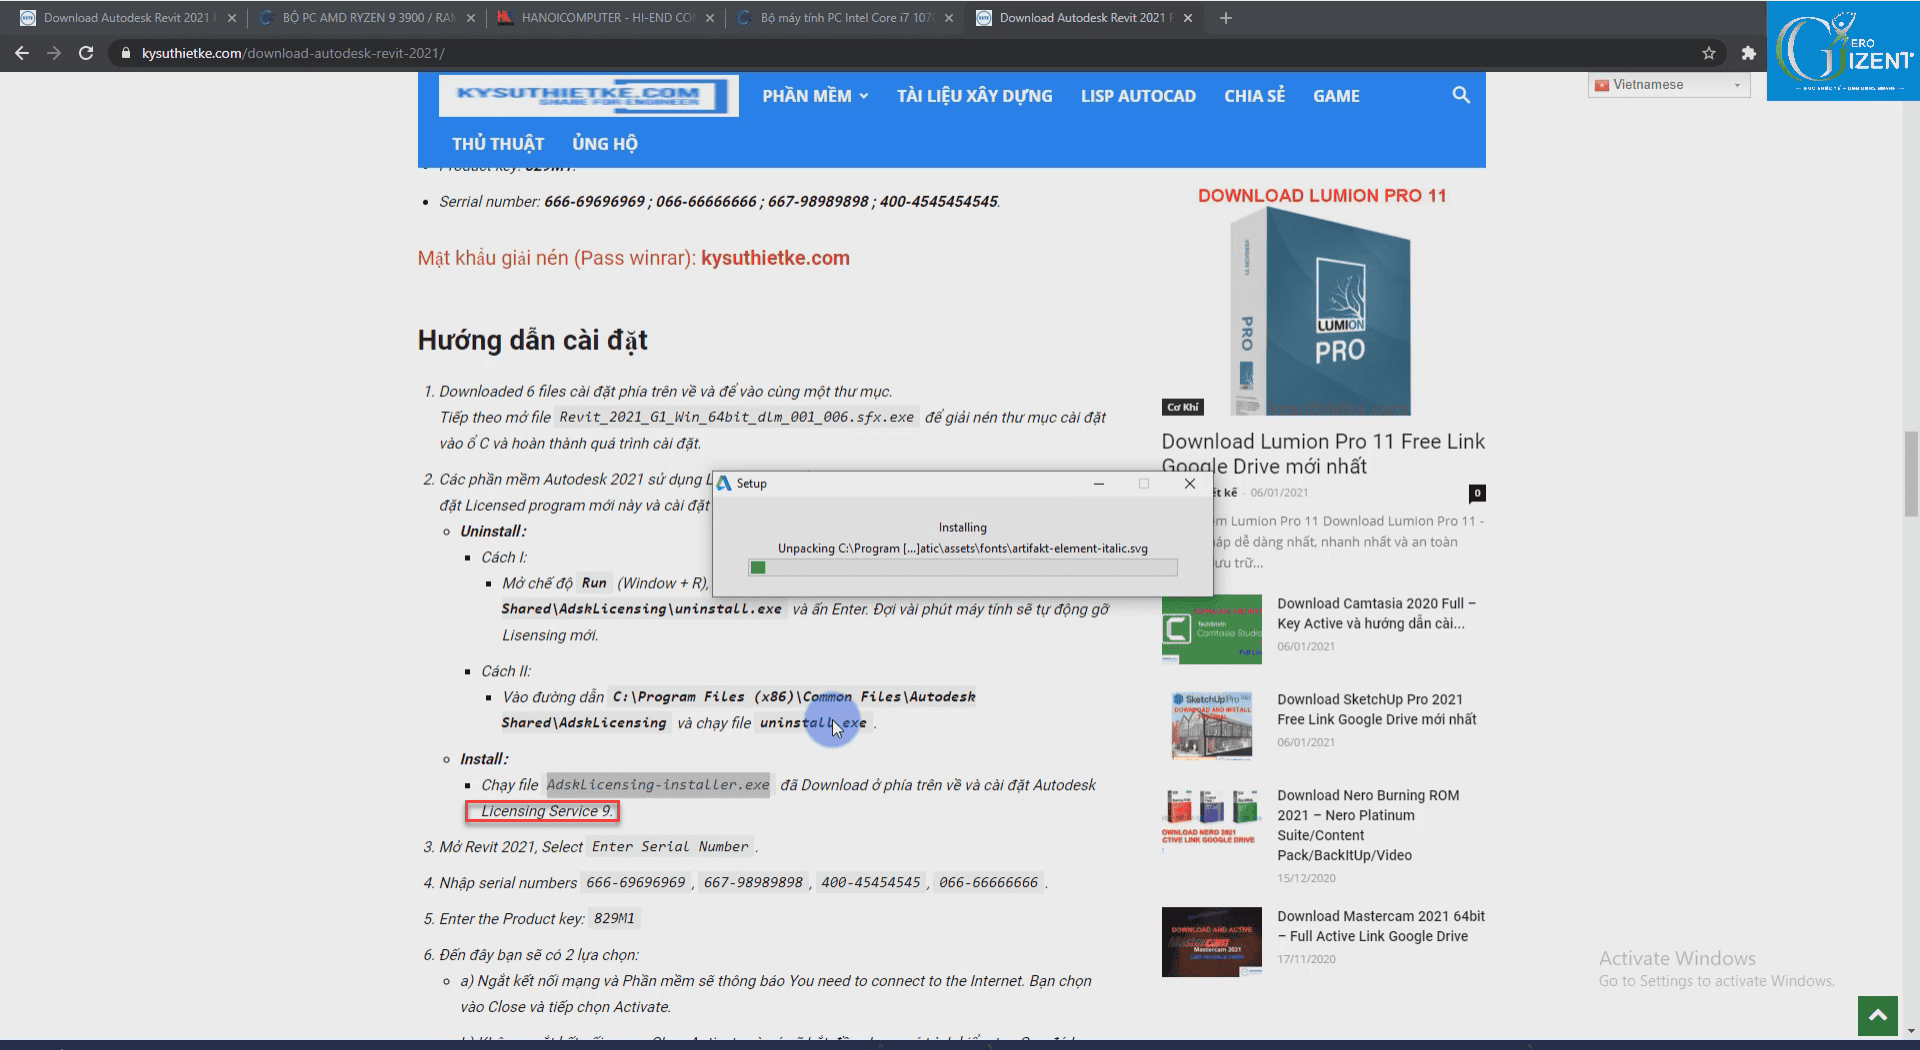Open the Vietnamese language dropdown

click(1669, 85)
